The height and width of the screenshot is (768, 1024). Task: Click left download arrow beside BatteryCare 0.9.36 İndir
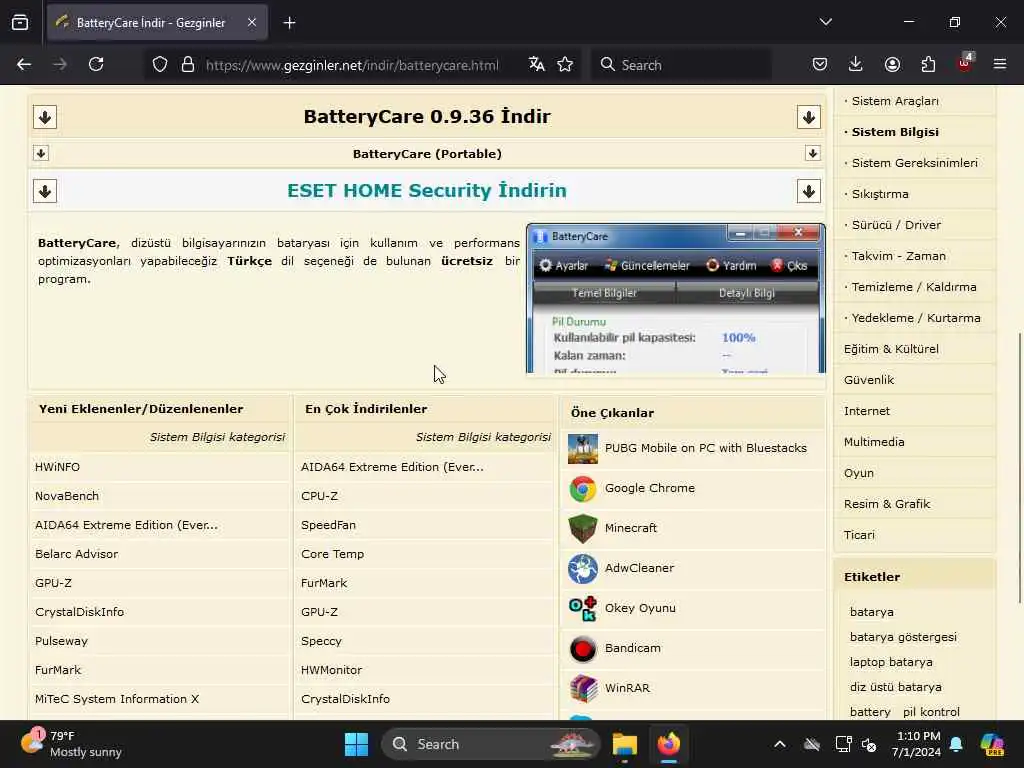(x=45, y=118)
